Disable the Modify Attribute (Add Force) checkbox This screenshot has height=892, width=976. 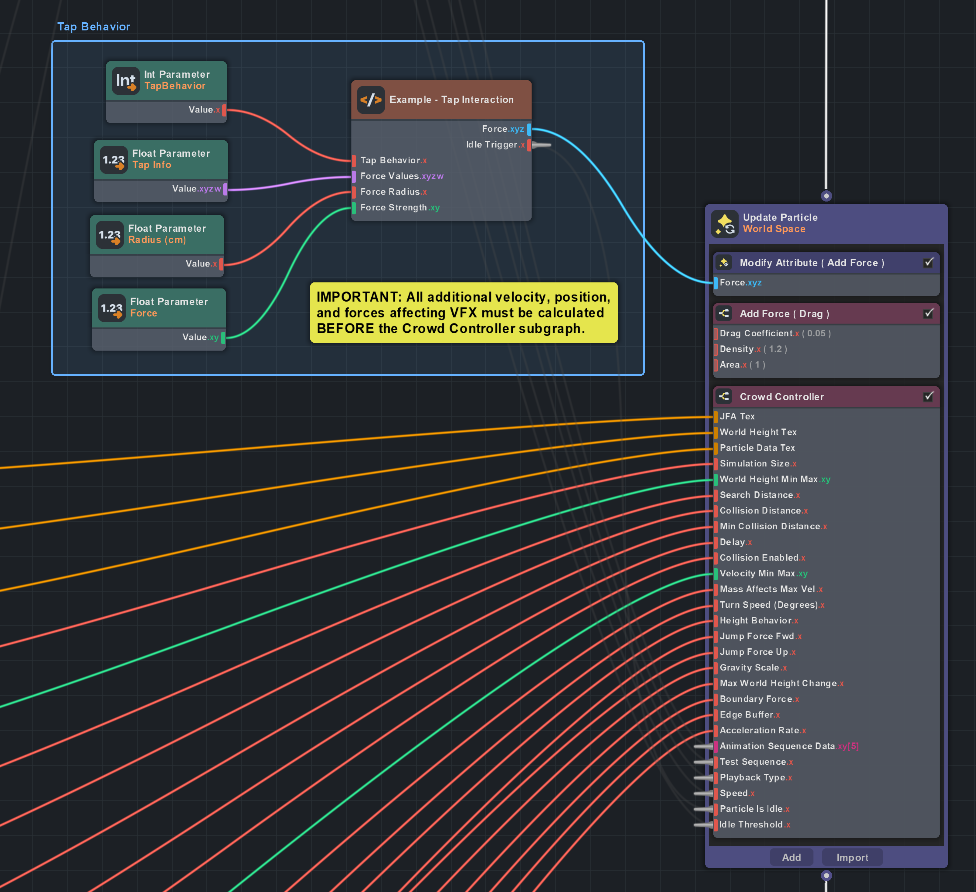(929, 262)
